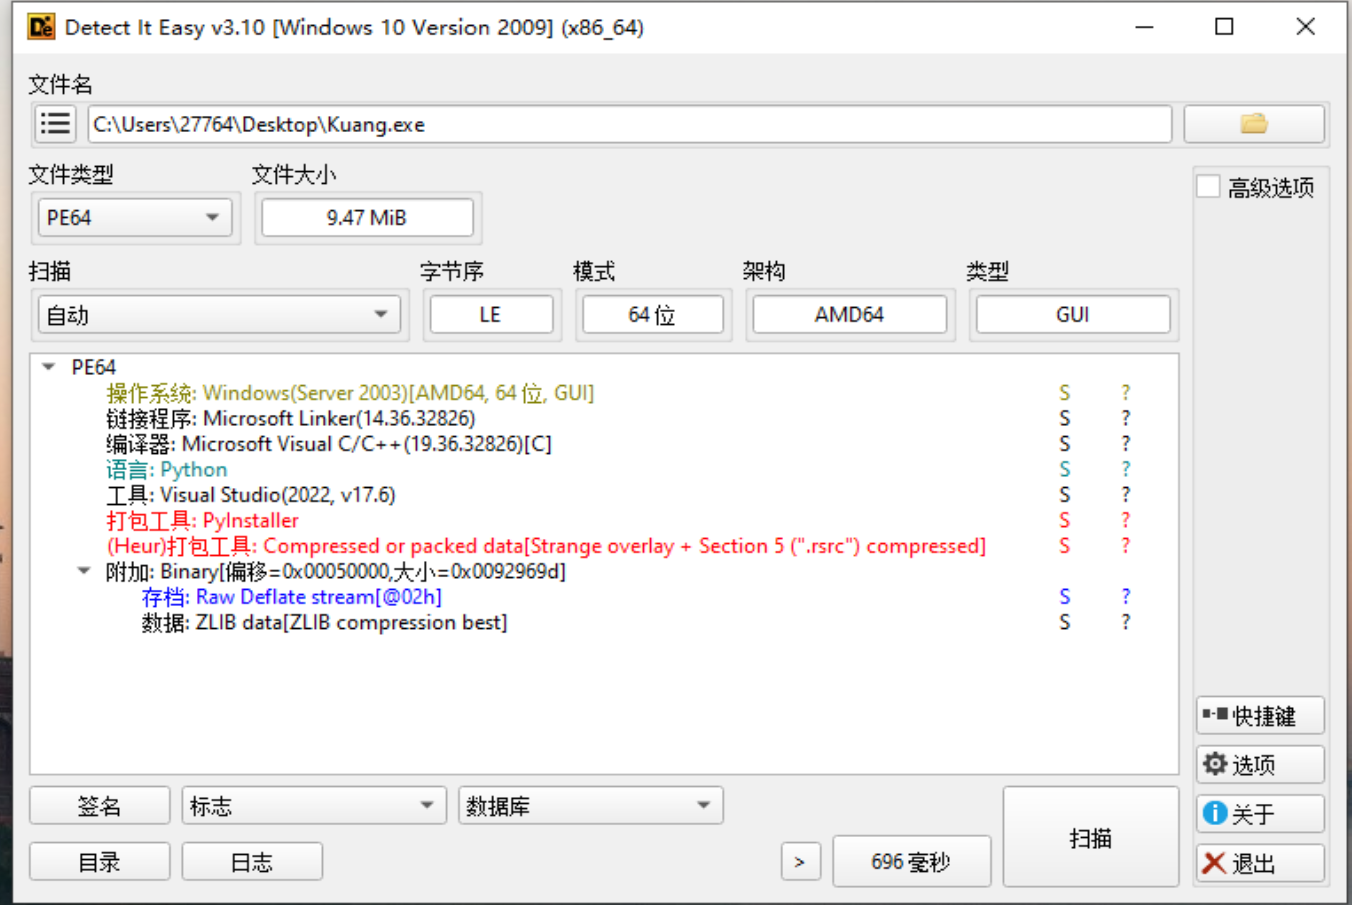Click the > arrow button
Screen dimensions: 1352x905
[799, 862]
